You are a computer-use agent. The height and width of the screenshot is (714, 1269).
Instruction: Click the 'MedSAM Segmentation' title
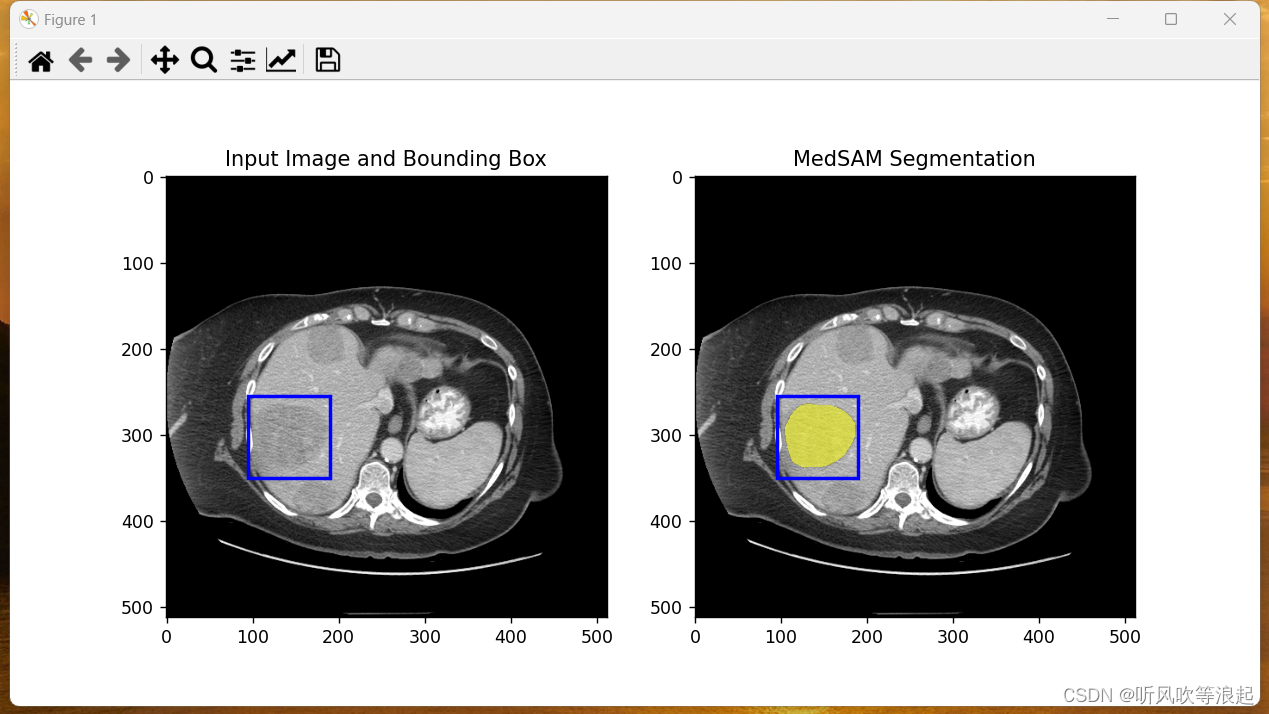pyautogui.click(x=914, y=159)
